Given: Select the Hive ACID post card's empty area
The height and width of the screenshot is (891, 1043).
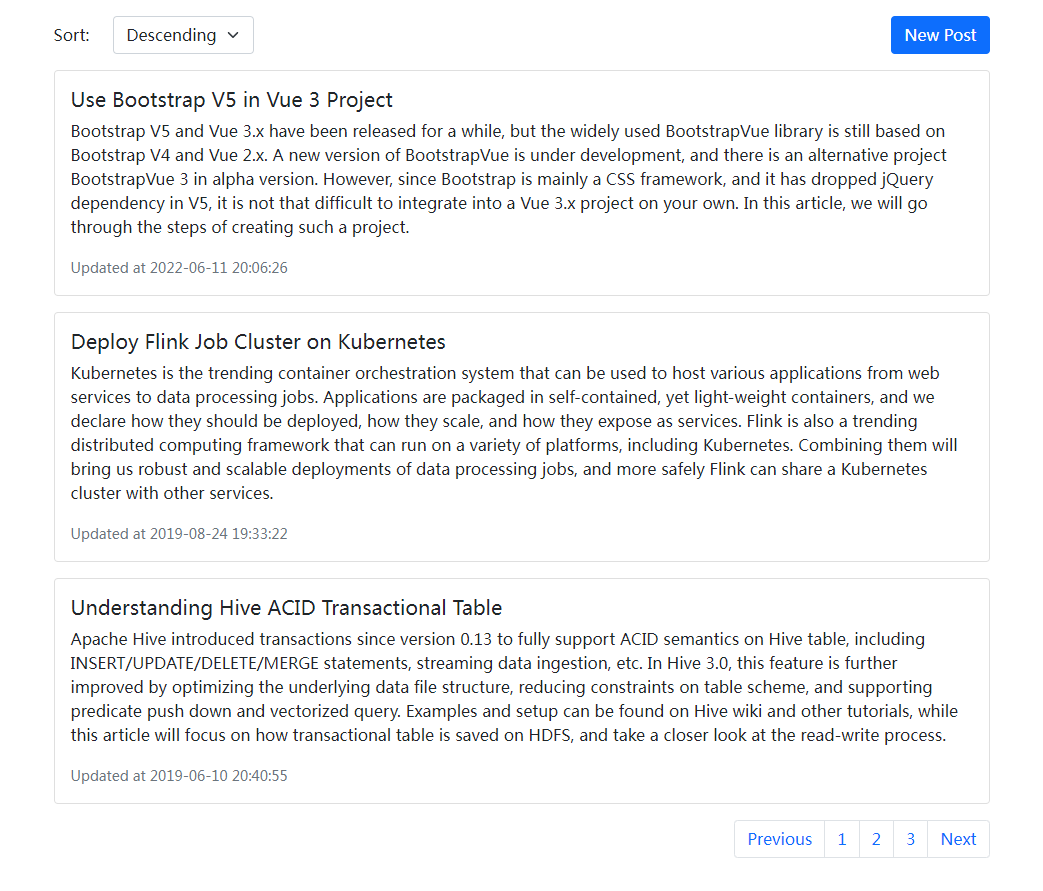Looking at the screenshot, I should (700, 778).
